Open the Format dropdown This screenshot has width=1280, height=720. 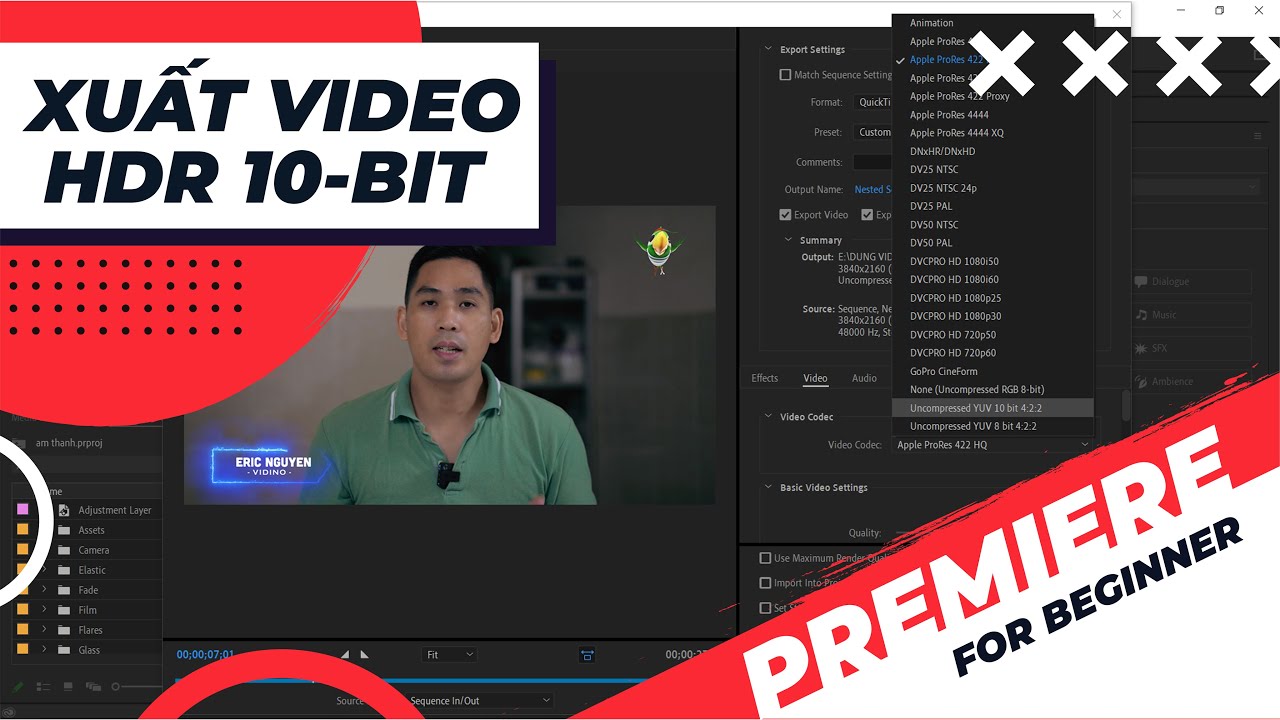(872, 102)
